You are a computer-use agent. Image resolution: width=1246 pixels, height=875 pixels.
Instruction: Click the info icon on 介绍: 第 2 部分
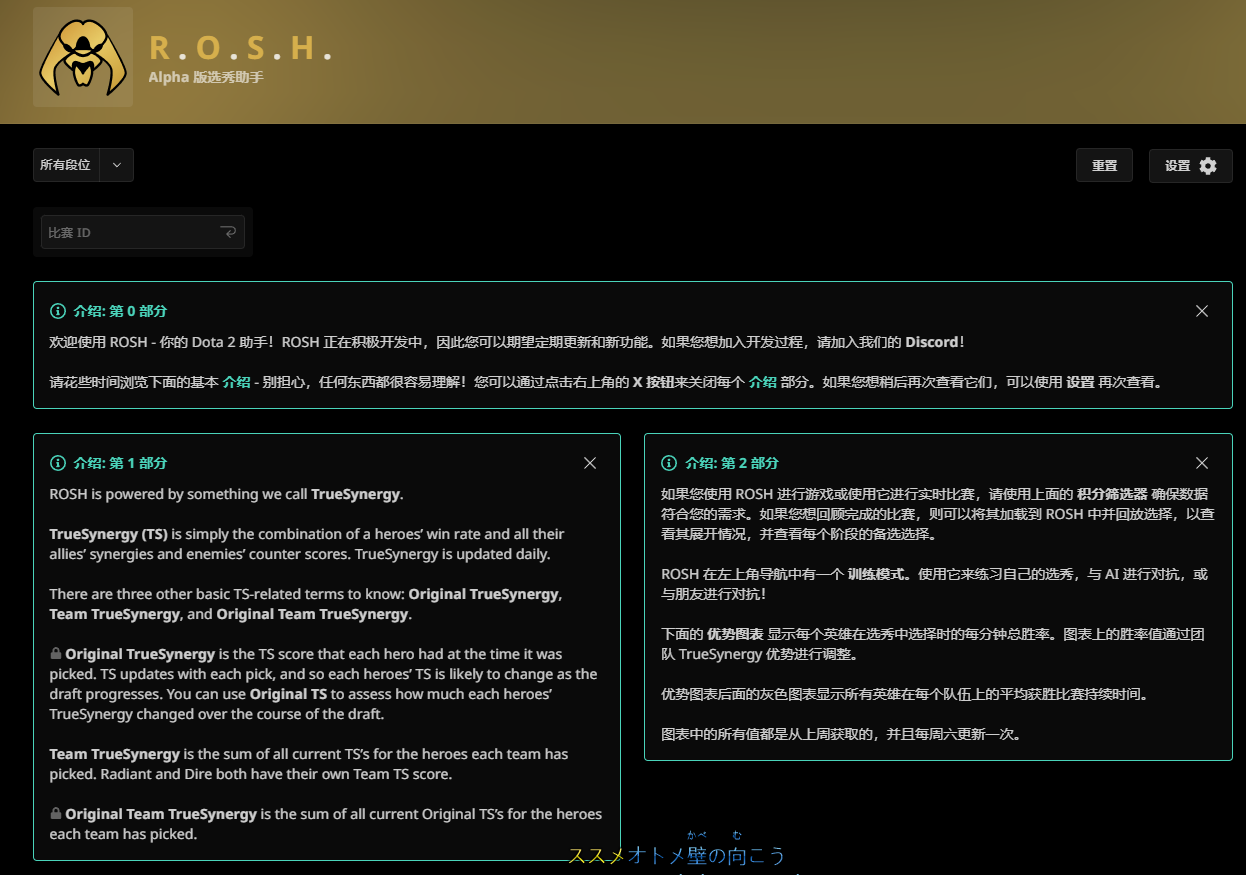tap(668, 463)
